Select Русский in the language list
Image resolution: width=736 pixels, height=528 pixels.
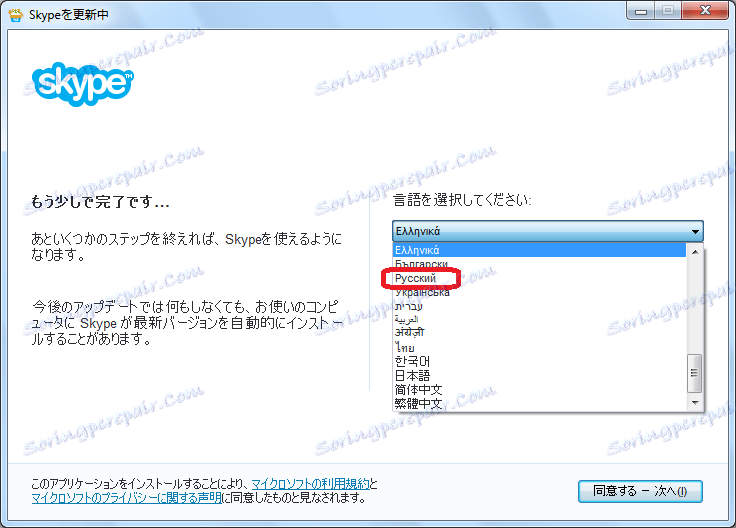pyautogui.click(x=539, y=278)
